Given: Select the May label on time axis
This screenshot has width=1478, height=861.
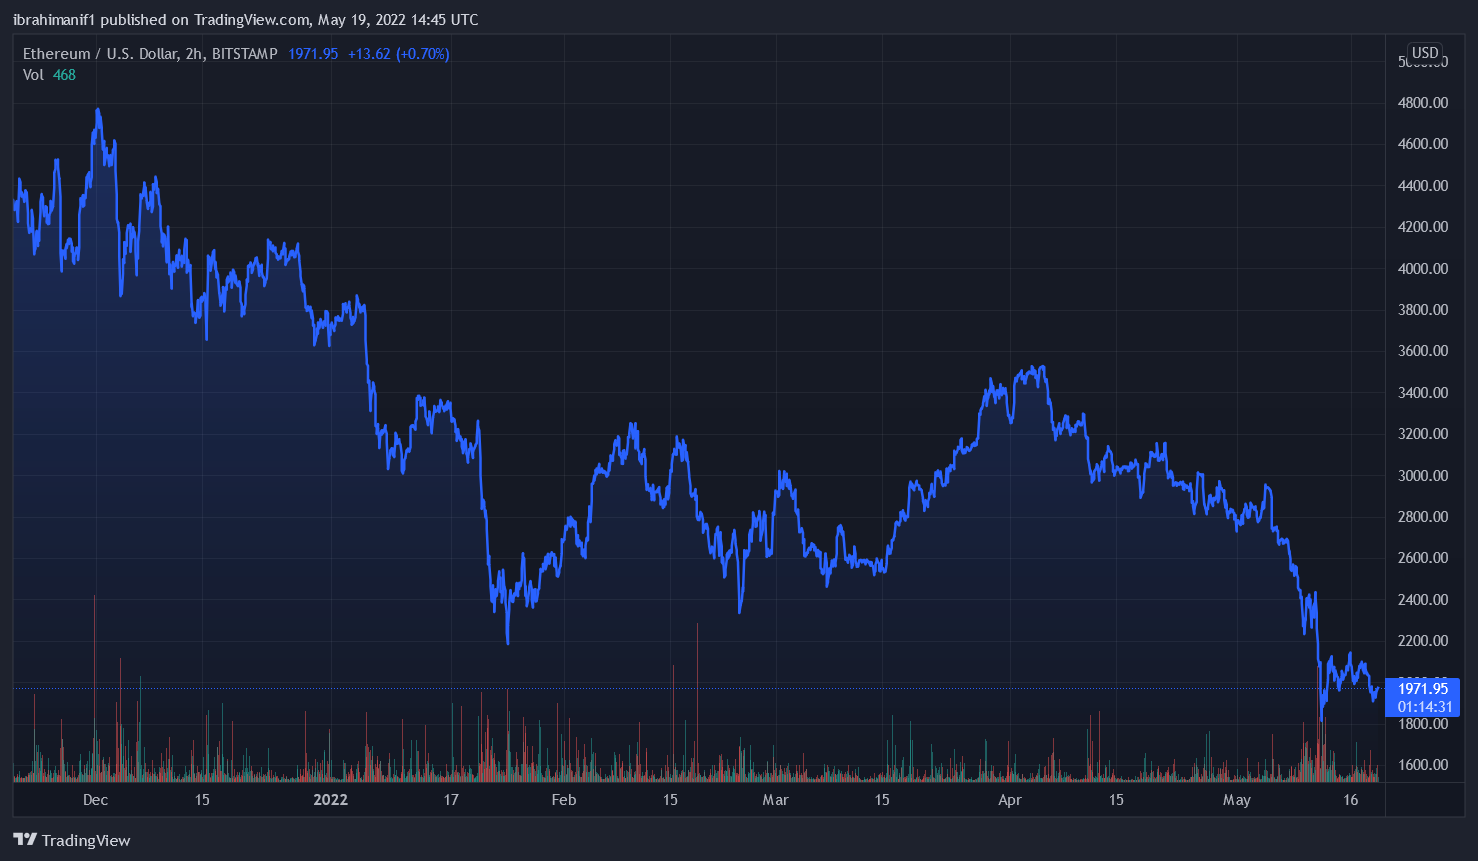Looking at the screenshot, I should pyautogui.click(x=1237, y=799).
